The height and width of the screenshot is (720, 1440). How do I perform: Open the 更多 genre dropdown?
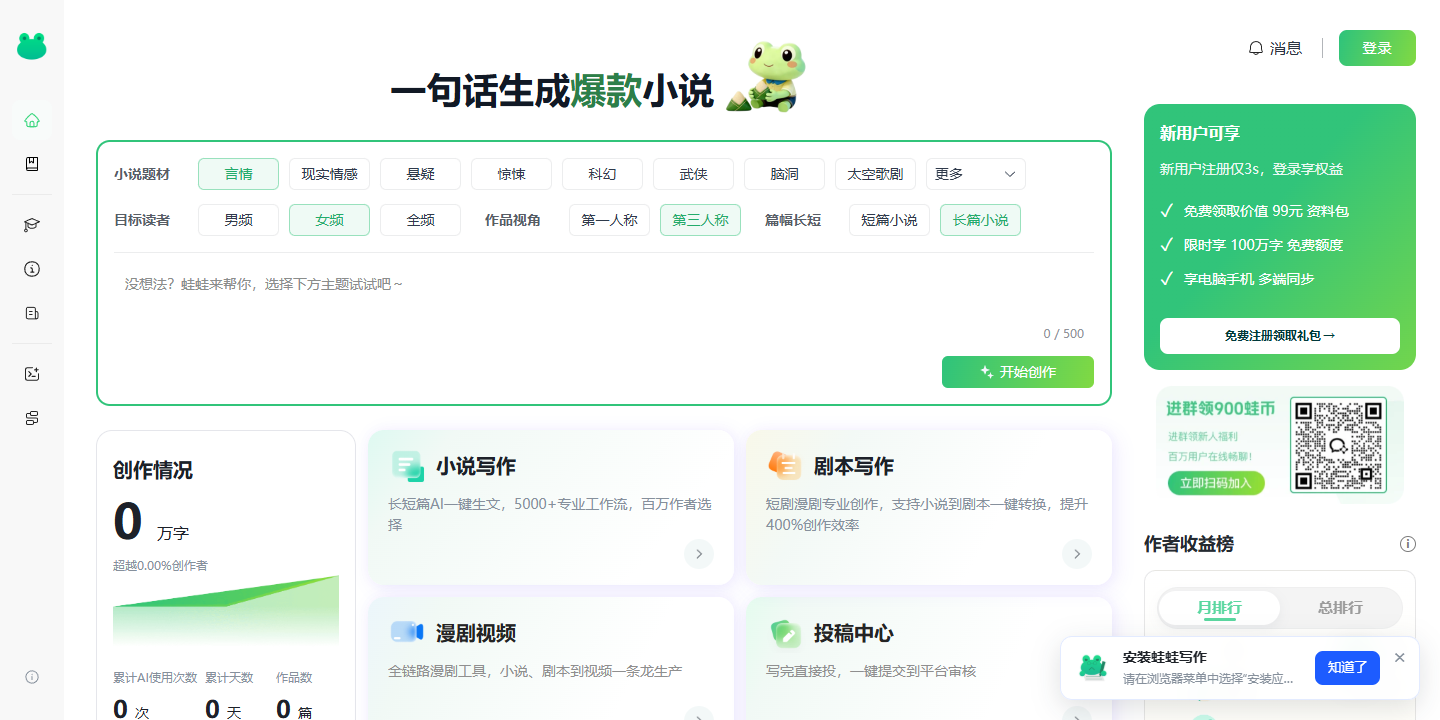[x=976, y=174]
